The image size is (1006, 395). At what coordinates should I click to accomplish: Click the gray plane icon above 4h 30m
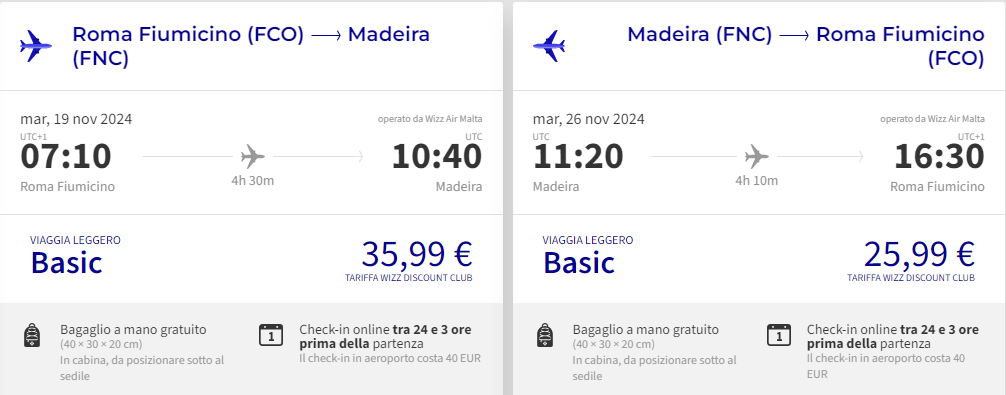point(253,156)
